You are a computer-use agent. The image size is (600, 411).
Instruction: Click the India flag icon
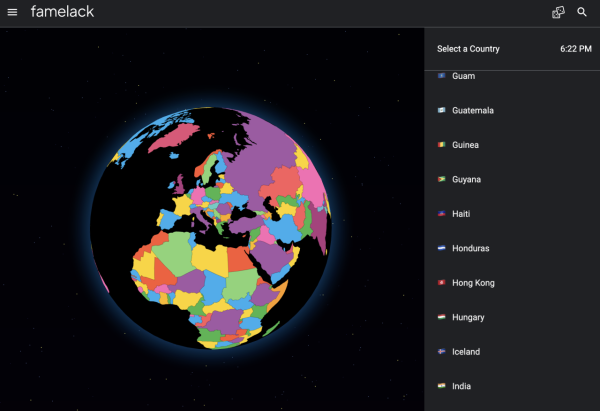[x=441, y=386]
